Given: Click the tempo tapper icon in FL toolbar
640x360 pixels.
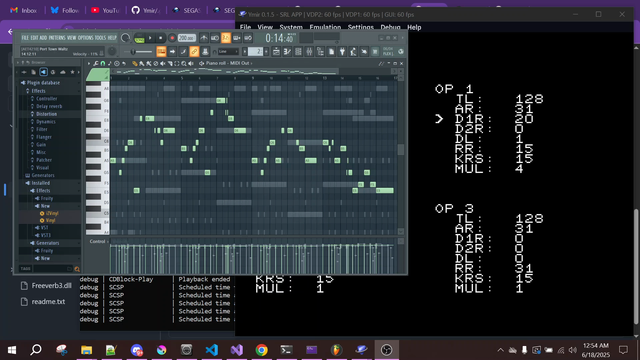Looking at the screenshot, I should click(x=353, y=51).
